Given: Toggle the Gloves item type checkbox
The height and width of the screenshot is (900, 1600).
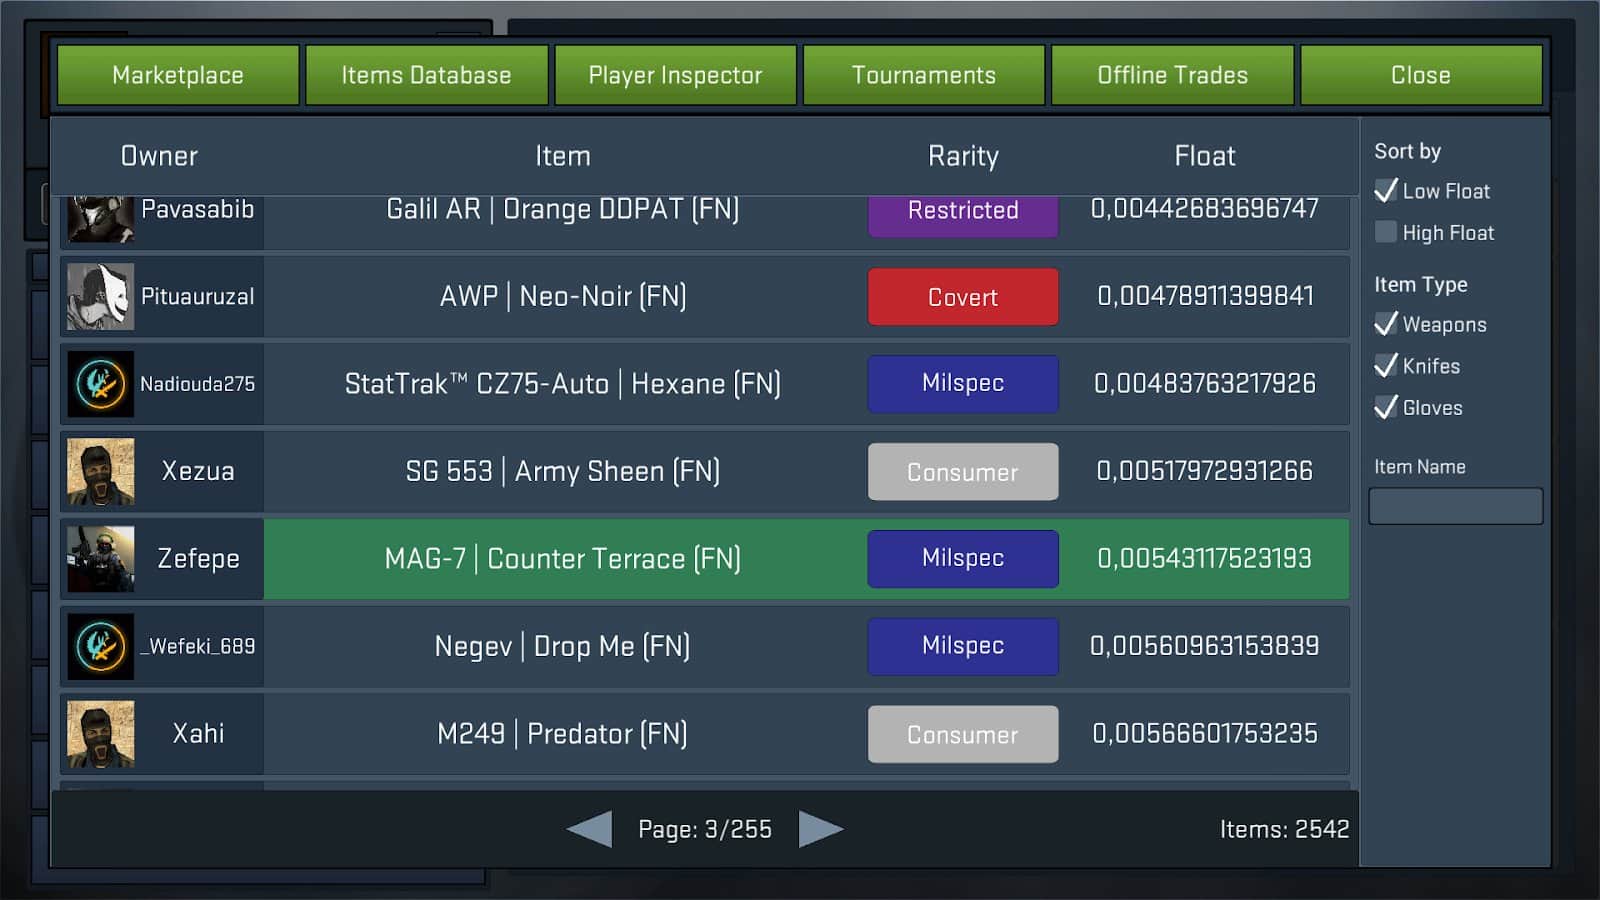Looking at the screenshot, I should pyautogui.click(x=1386, y=407).
